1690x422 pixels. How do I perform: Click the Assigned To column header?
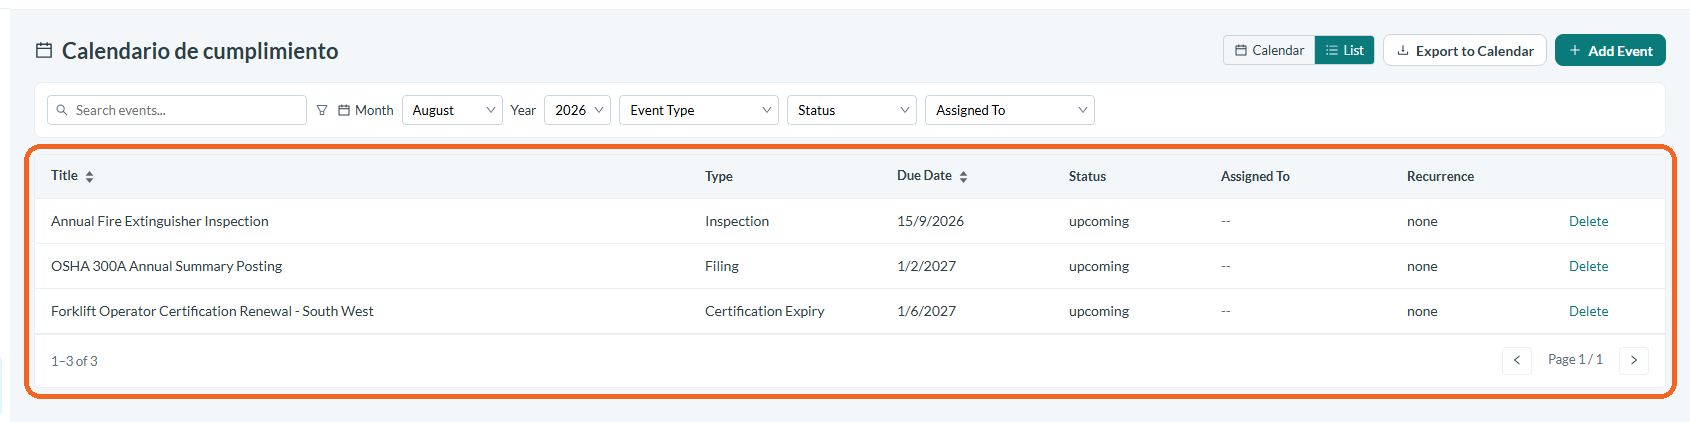pyautogui.click(x=1255, y=176)
